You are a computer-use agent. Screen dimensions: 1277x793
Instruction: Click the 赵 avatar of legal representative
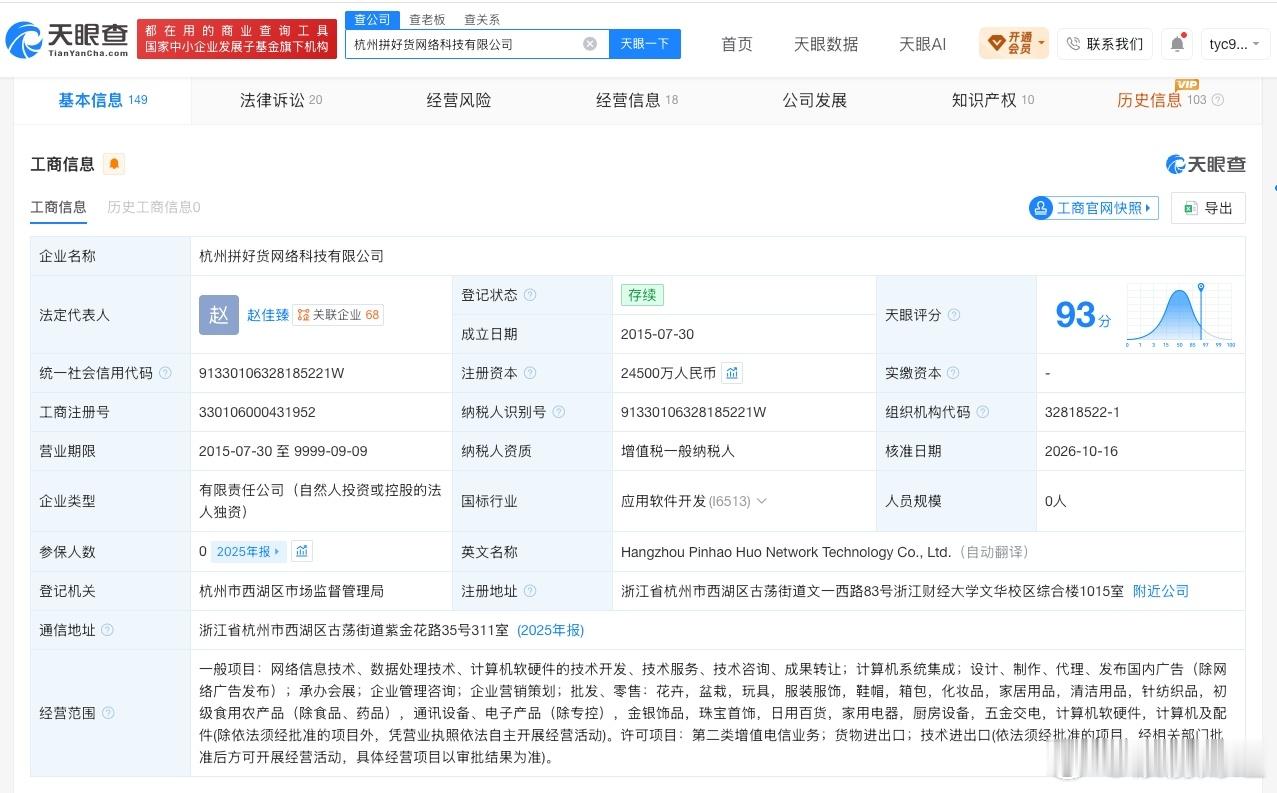pos(219,315)
